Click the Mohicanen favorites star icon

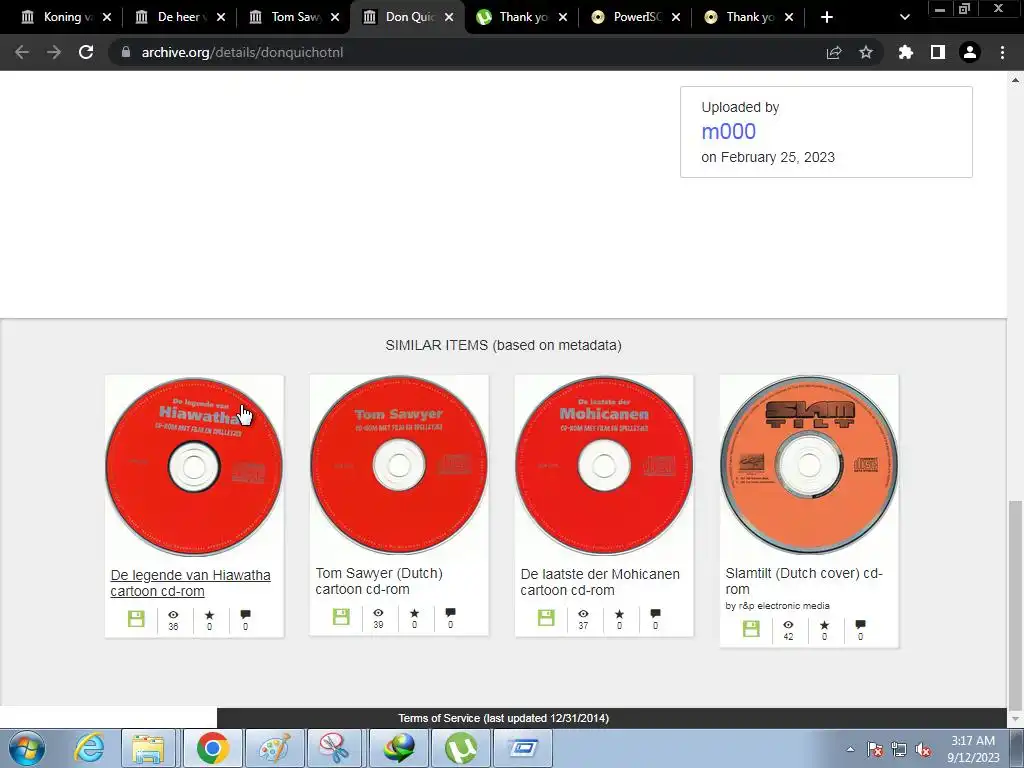click(619, 614)
